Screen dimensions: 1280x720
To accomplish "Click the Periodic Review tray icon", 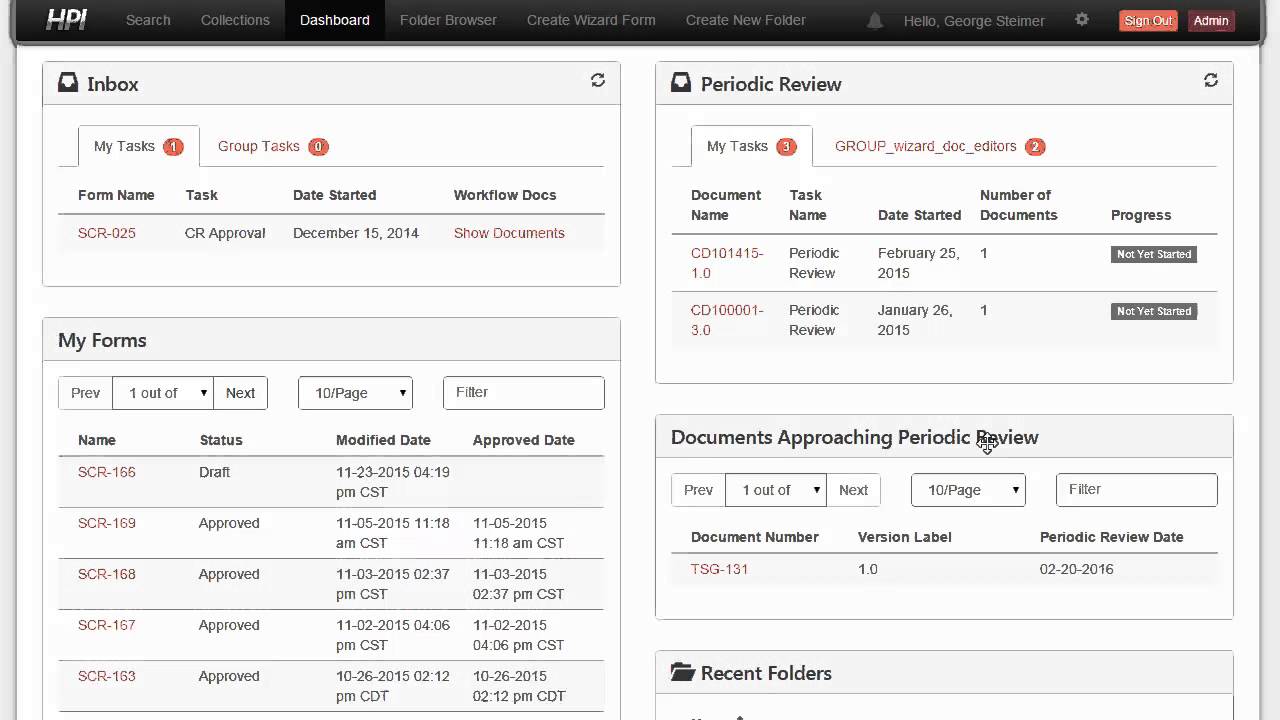I will point(681,83).
